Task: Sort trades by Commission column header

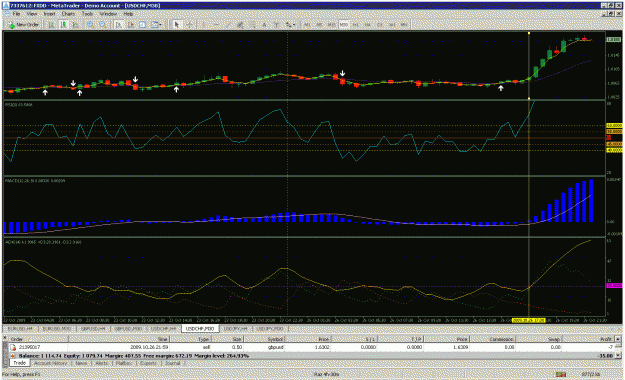Action: (x=492, y=339)
